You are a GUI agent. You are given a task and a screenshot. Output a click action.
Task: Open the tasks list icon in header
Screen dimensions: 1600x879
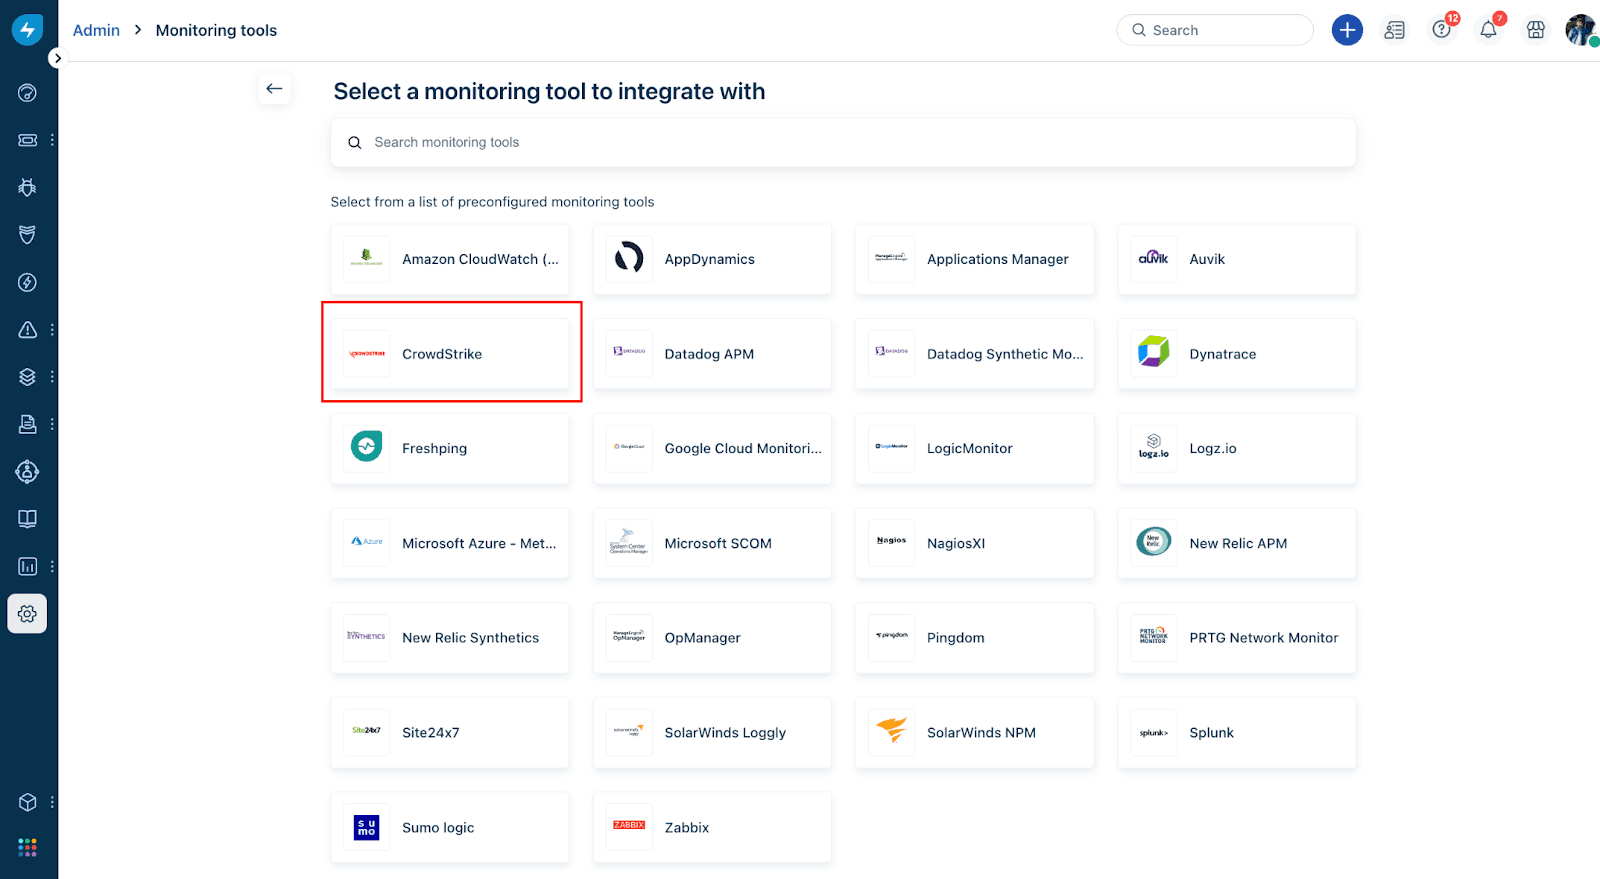point(1394,30)
